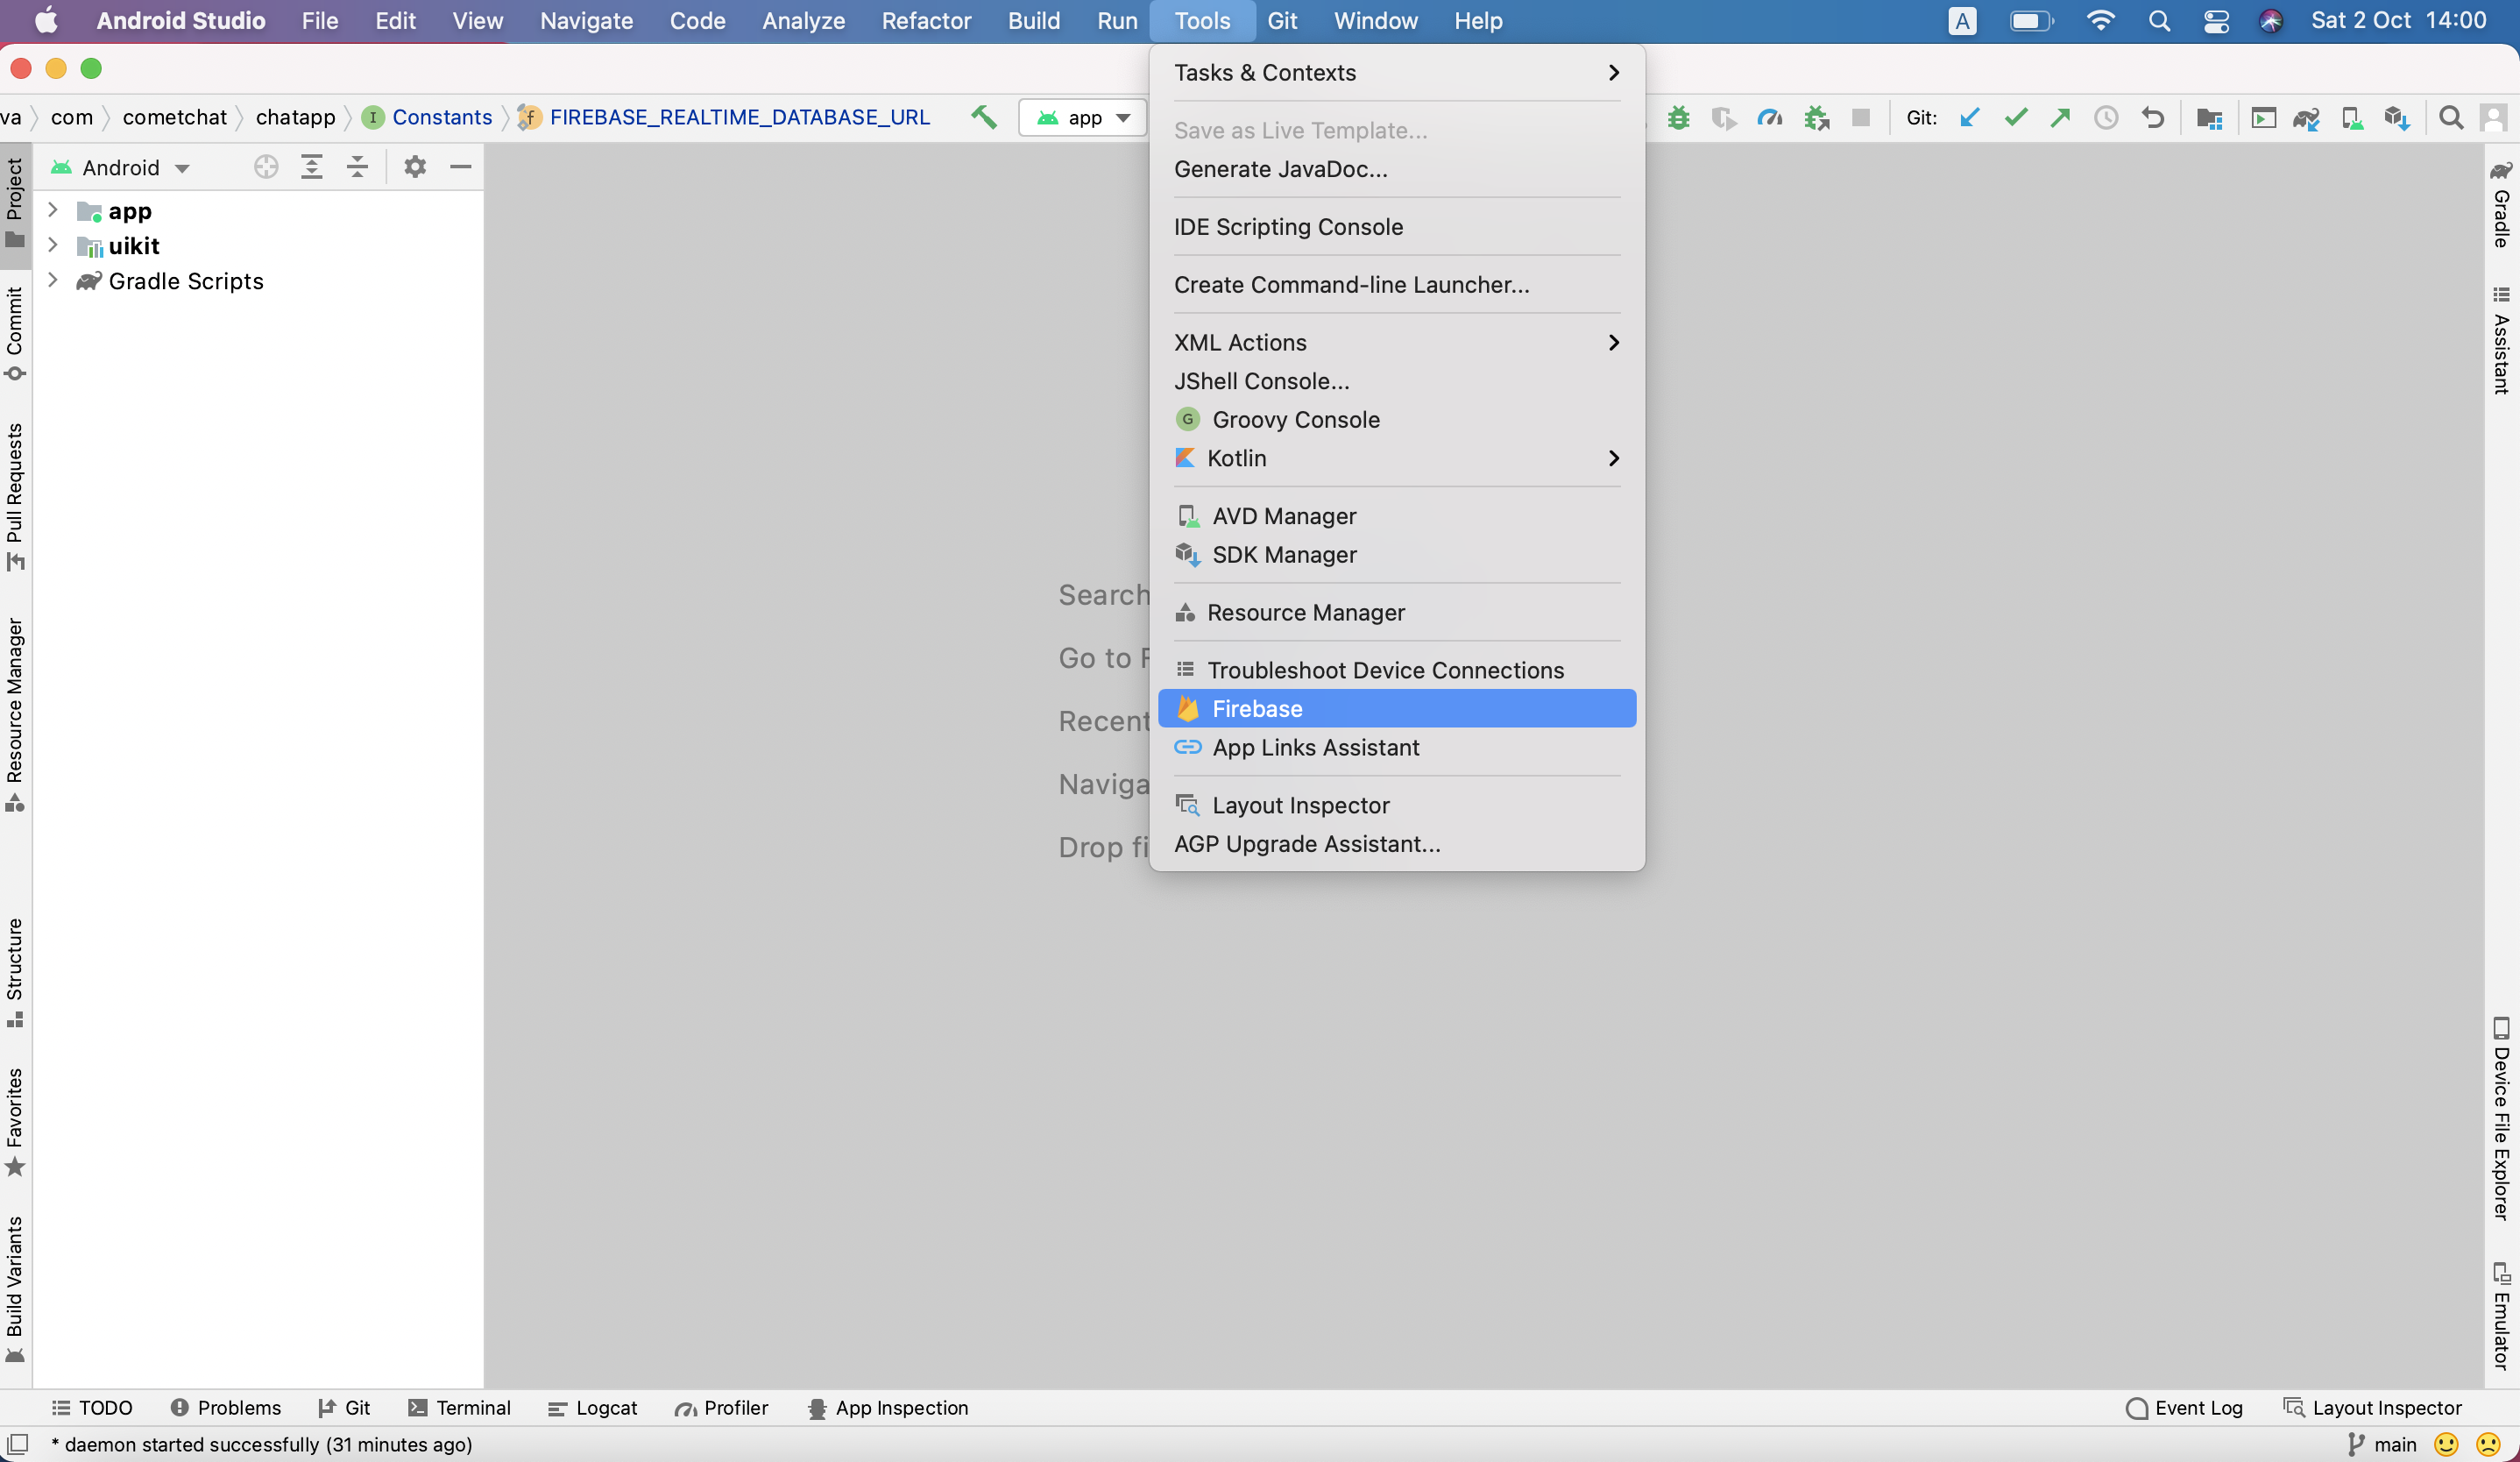Open the Logcat tool window
The height and width of the screenshot is (1462, 2520).
click(x=592, y=1408)
